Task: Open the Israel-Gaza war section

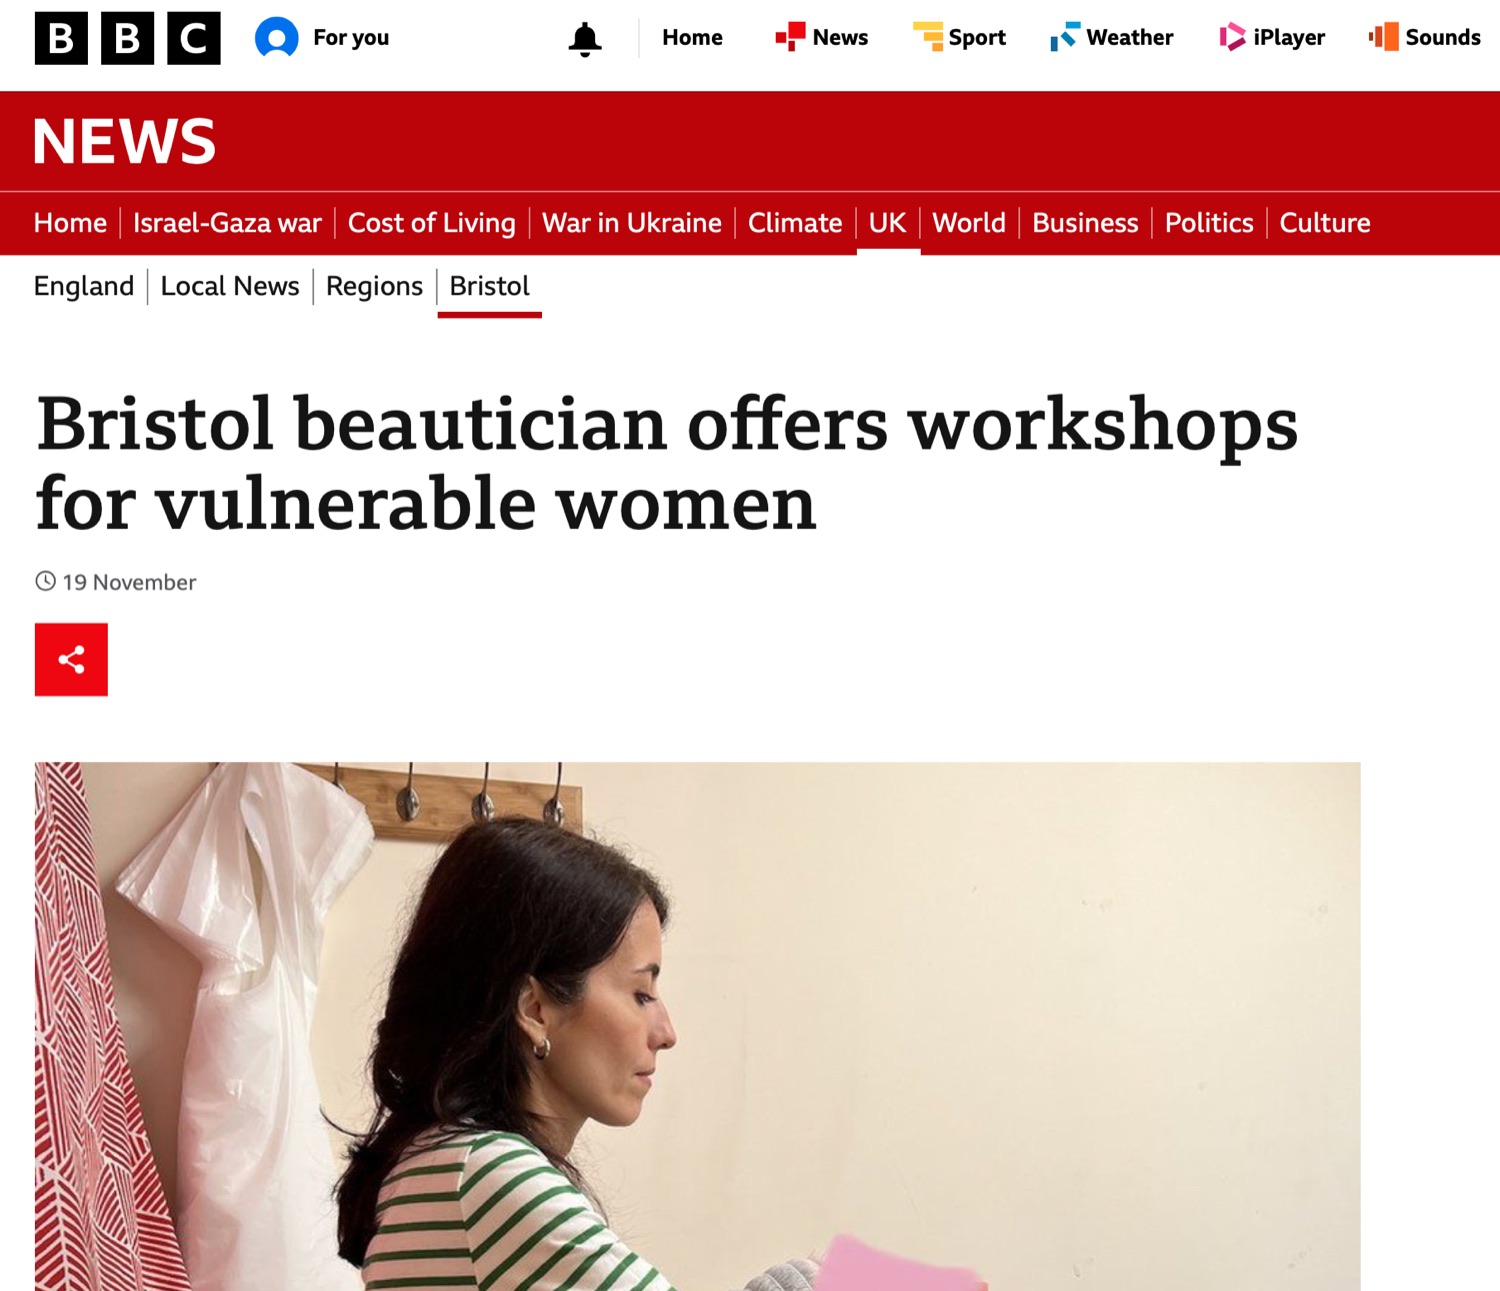Action: coord(228,223)
